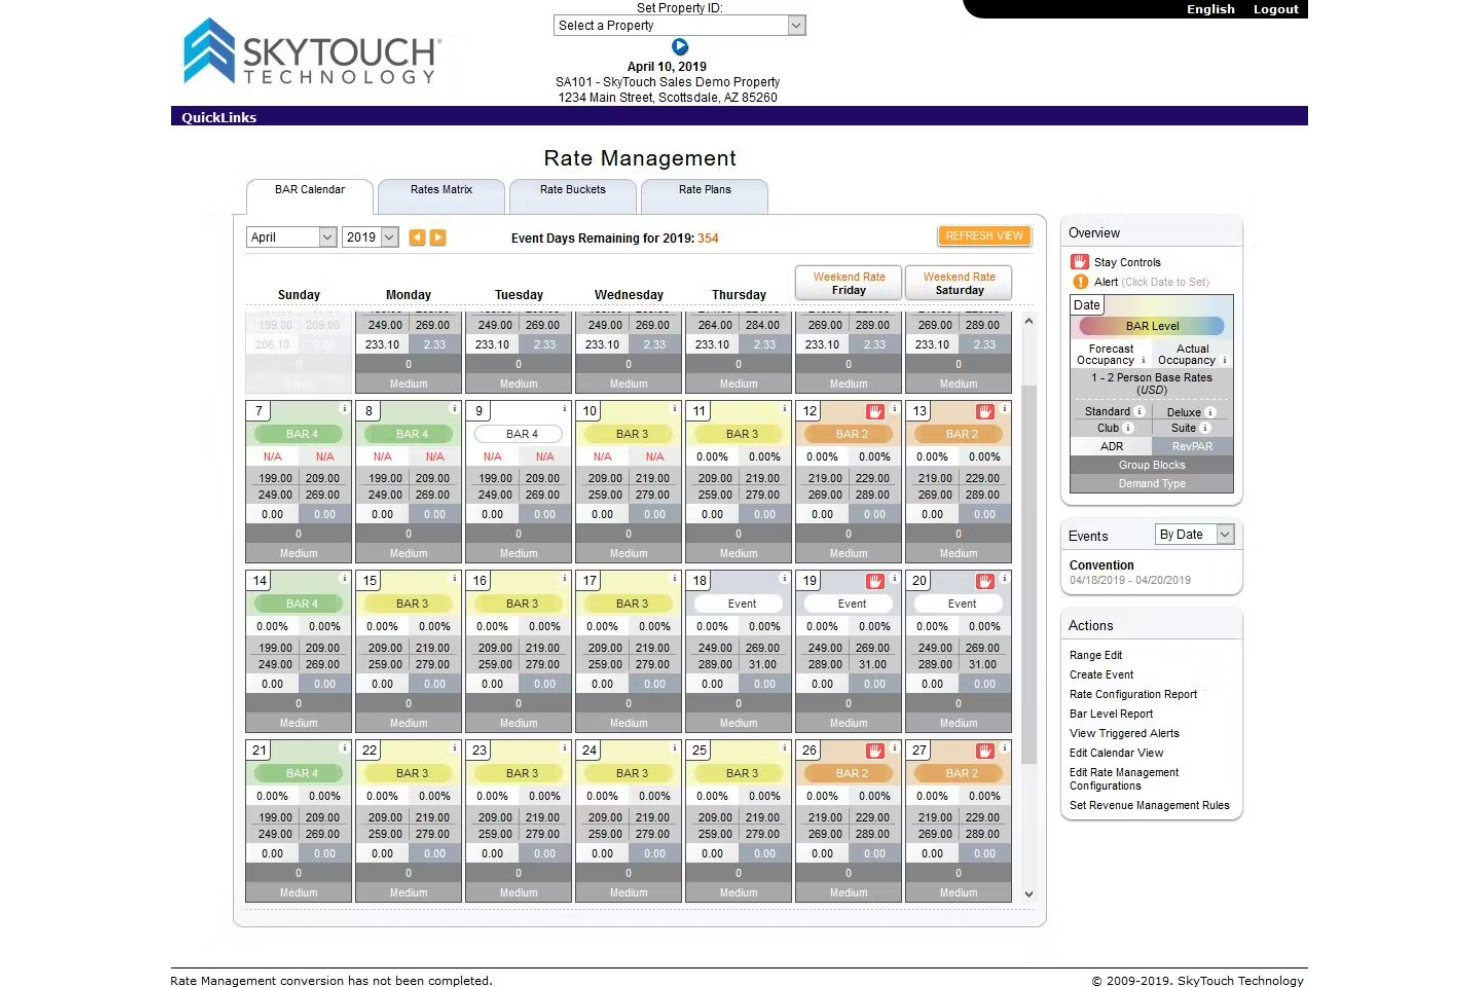This screenshot has height=987, width=1480.
Task: Click stay control hand icon on day 19
Action: (x=875, y=581)
